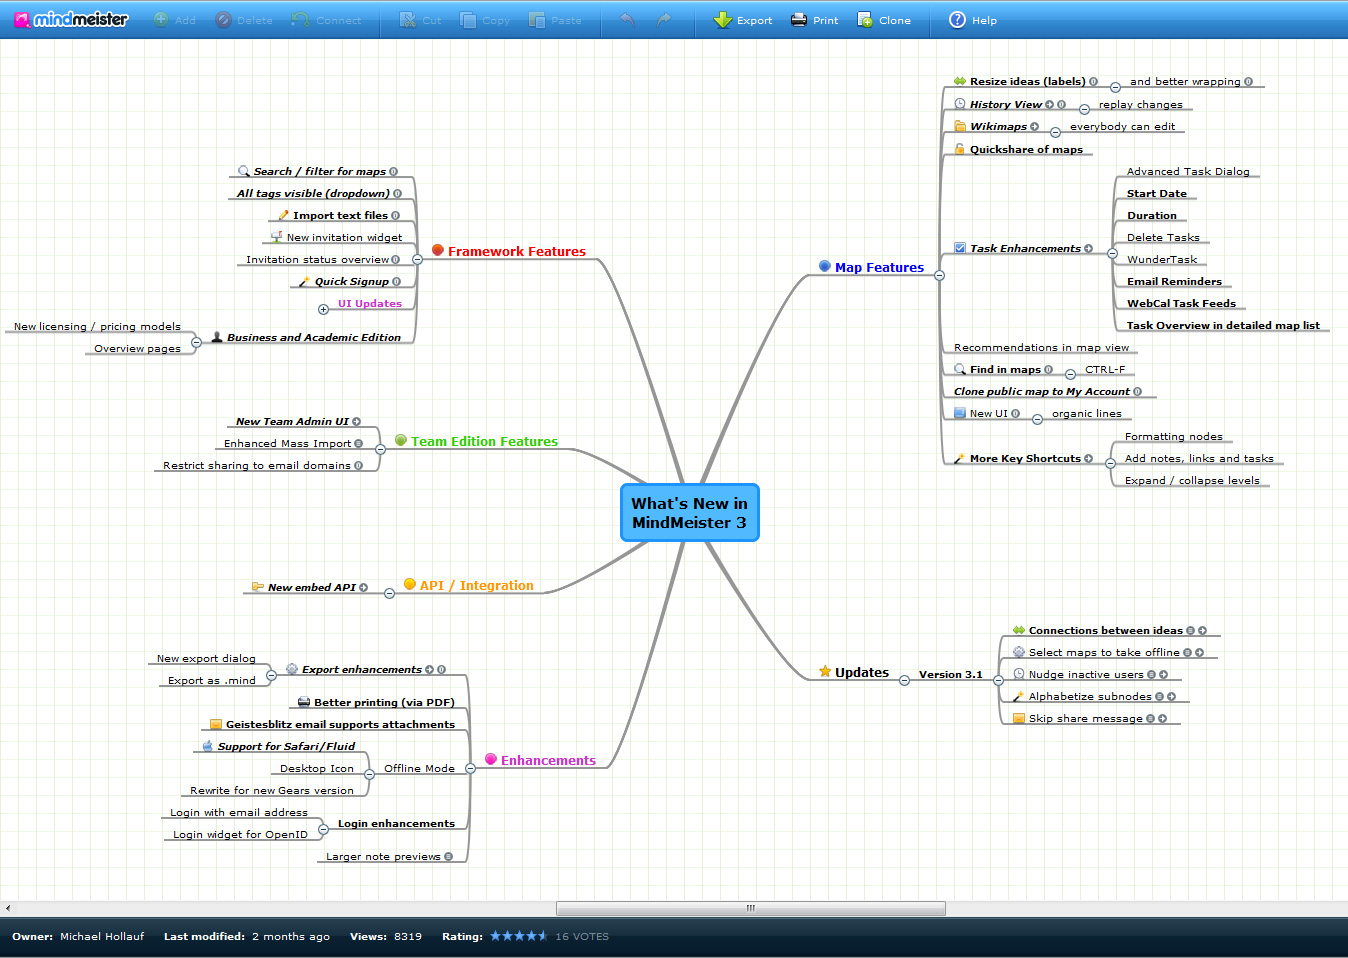Image resolution: width=1348 pixels, height=958 pixels.
Task: Open the Help menu
Action: 973,20
